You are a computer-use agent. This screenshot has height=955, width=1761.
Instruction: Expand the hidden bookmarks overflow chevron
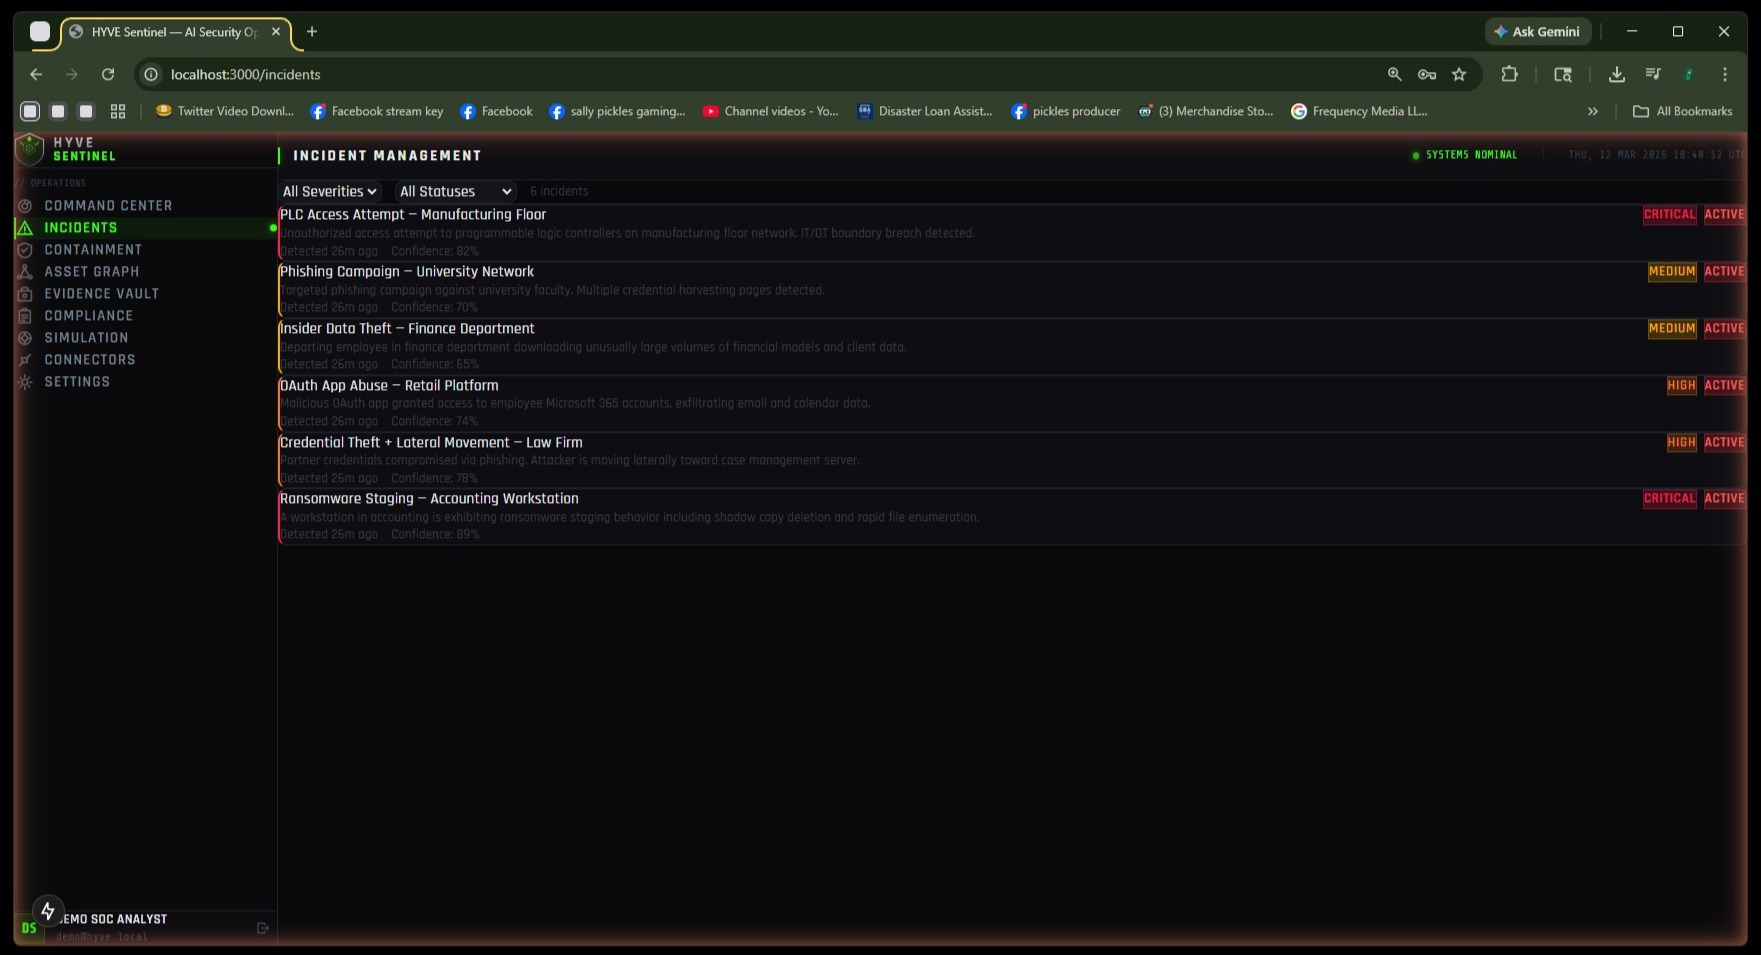(1592, 111)
